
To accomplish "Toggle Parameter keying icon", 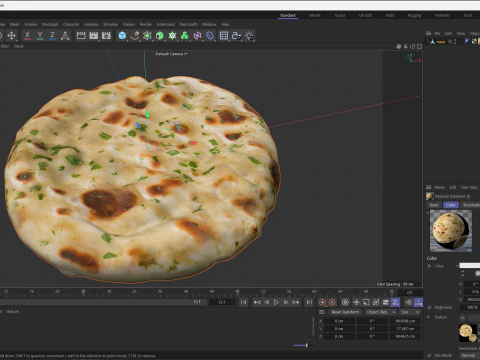I will pos(385,302).
